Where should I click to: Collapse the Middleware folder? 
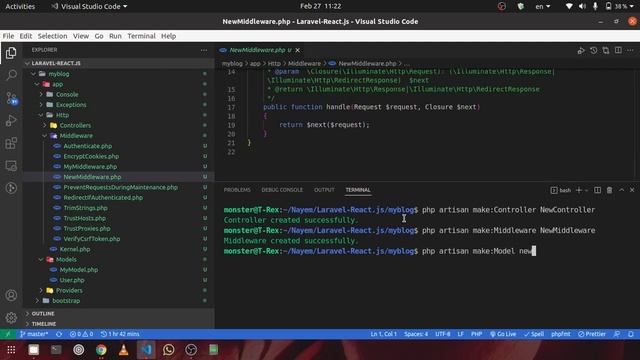click(x=118, y=136)
